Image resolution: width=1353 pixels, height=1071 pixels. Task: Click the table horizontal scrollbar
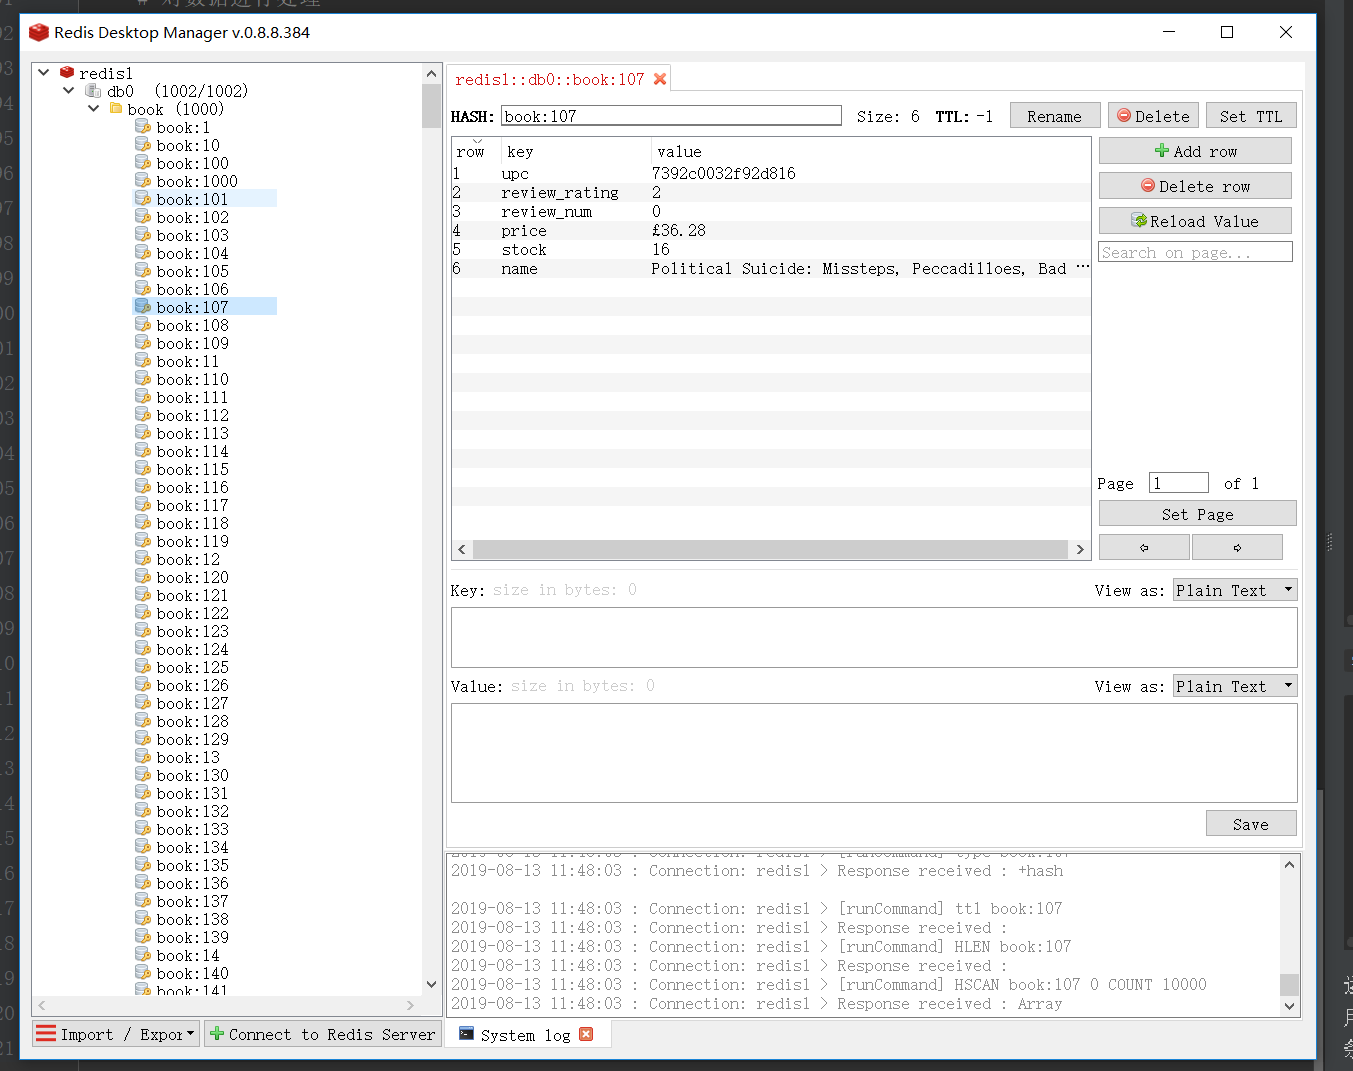[770, 549]
